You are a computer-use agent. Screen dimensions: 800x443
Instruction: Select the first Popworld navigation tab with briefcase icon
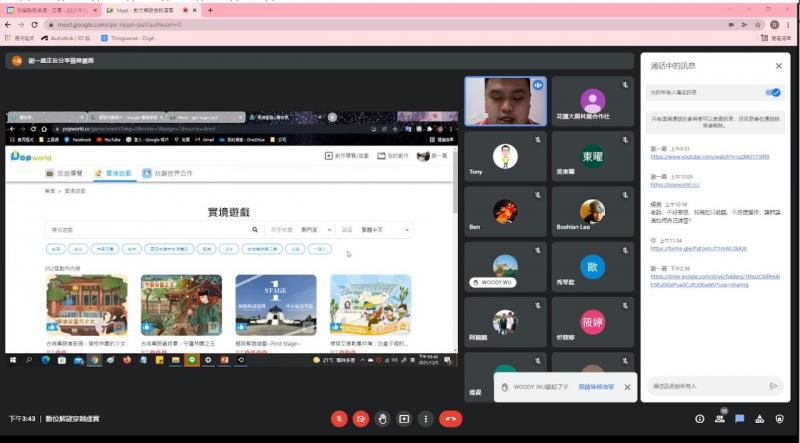(x=64, y=174)
